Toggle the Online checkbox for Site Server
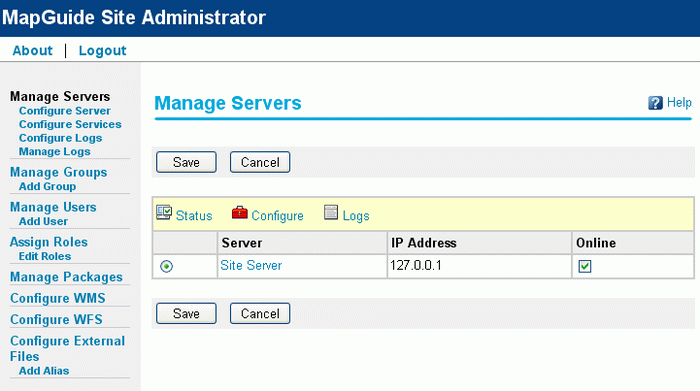The width and height of the screenshot is (700, 391). point(585,266)
